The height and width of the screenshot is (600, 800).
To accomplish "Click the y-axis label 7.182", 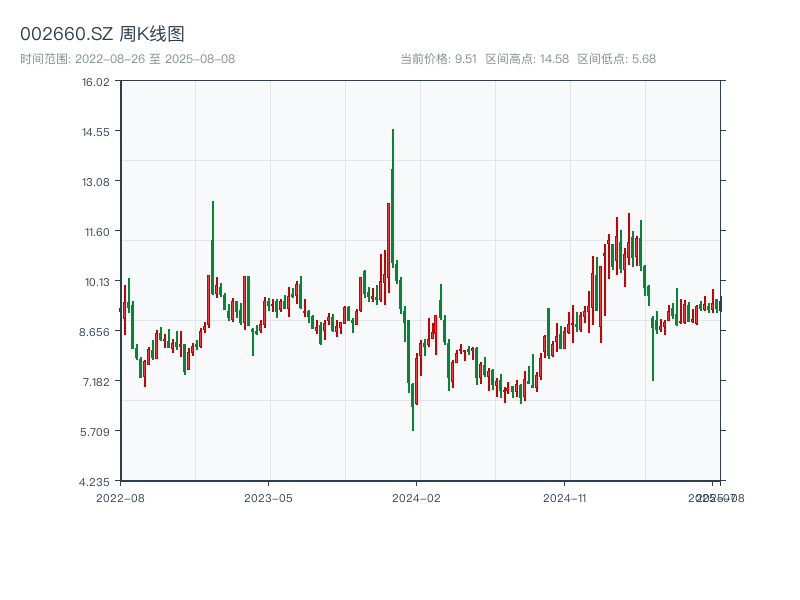I will 96,382.
